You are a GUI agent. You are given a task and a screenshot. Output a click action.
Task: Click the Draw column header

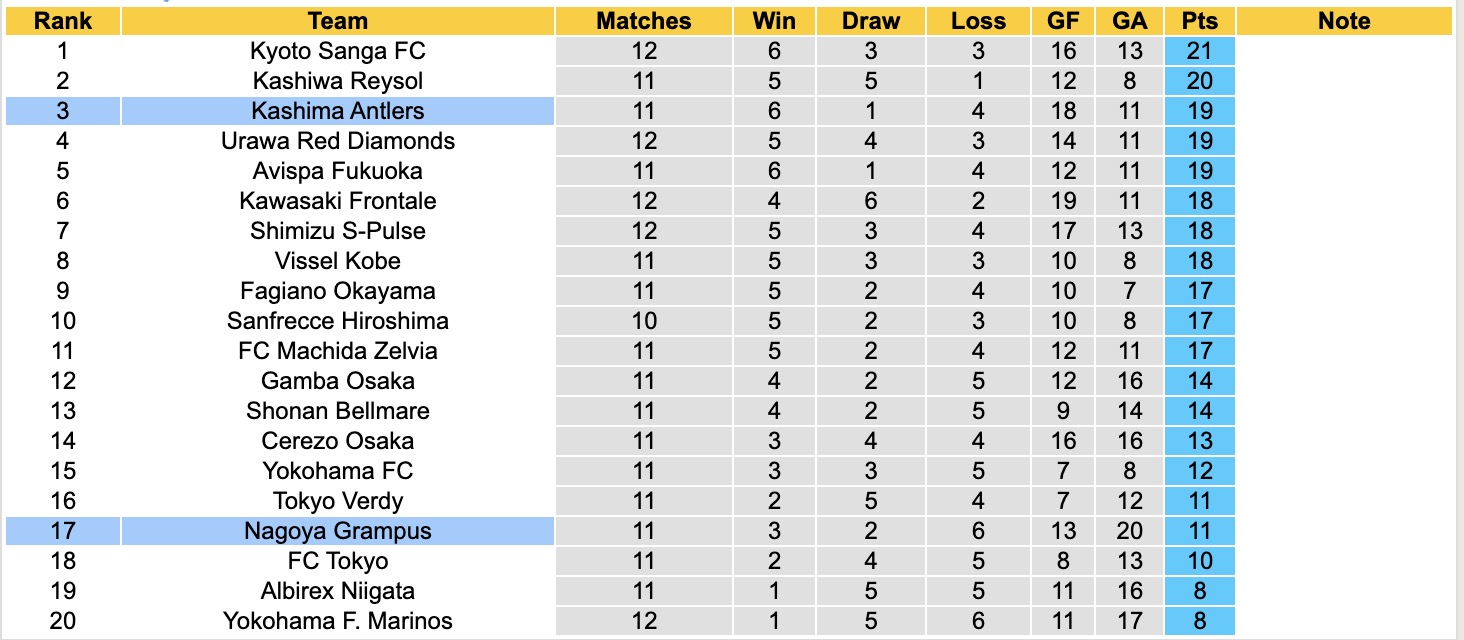tap(871, 21)
